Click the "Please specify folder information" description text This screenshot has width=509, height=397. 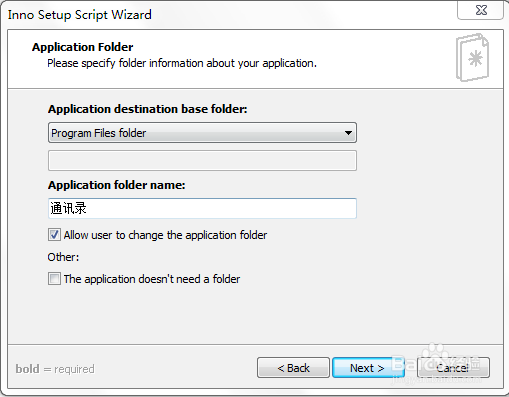[182, 63]
